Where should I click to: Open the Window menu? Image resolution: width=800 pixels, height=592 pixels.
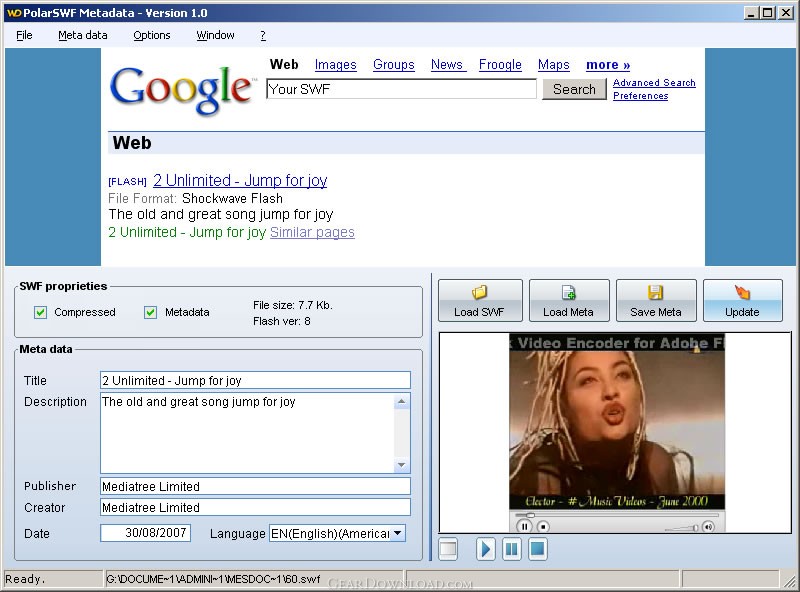point(215,35)
